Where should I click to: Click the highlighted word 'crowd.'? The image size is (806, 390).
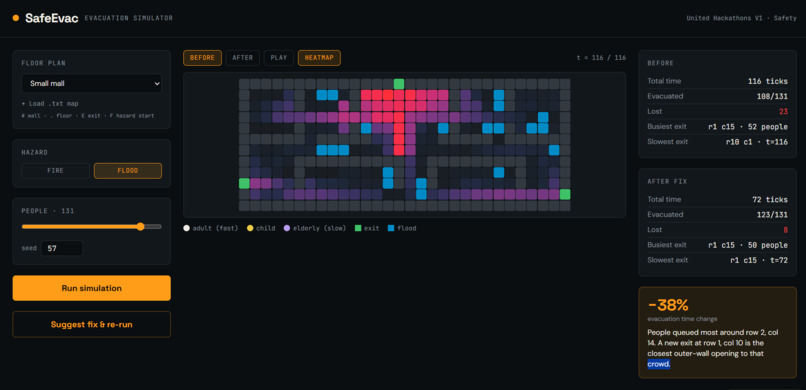pyautogui.click(x=659, y=364)
